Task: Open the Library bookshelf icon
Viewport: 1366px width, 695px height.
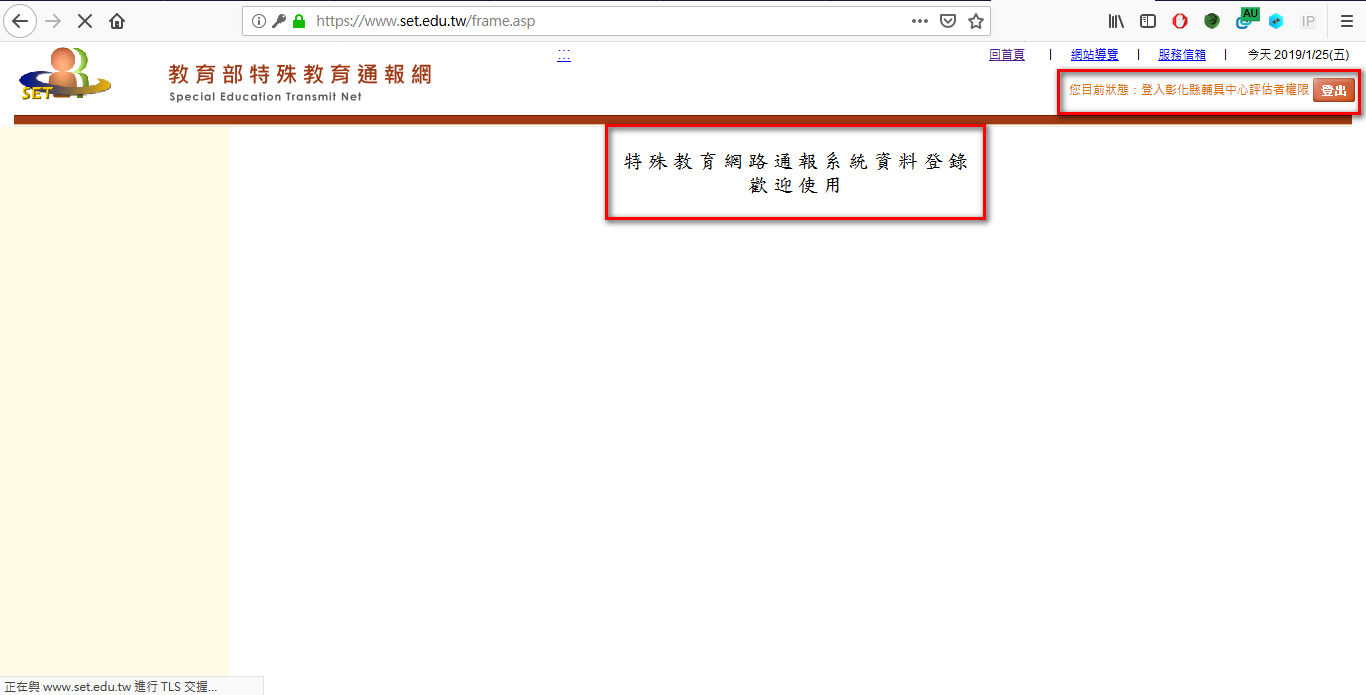Action: pos(1117,20)
